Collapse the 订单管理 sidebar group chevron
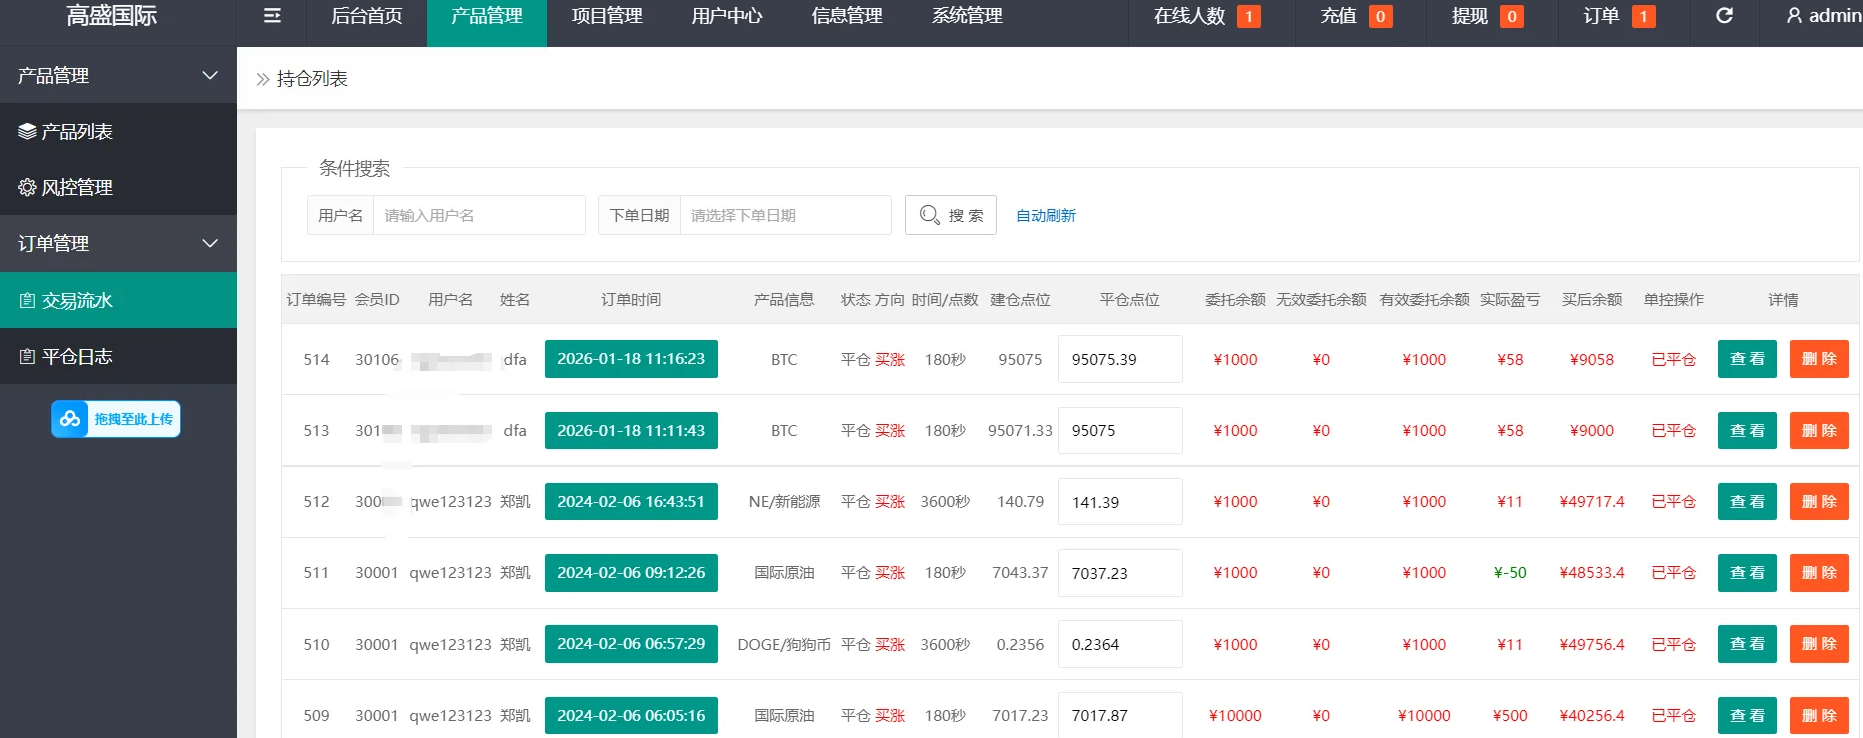Image resolution: width=1863 pixels, height=738 pixels. [x=210, y=243]
